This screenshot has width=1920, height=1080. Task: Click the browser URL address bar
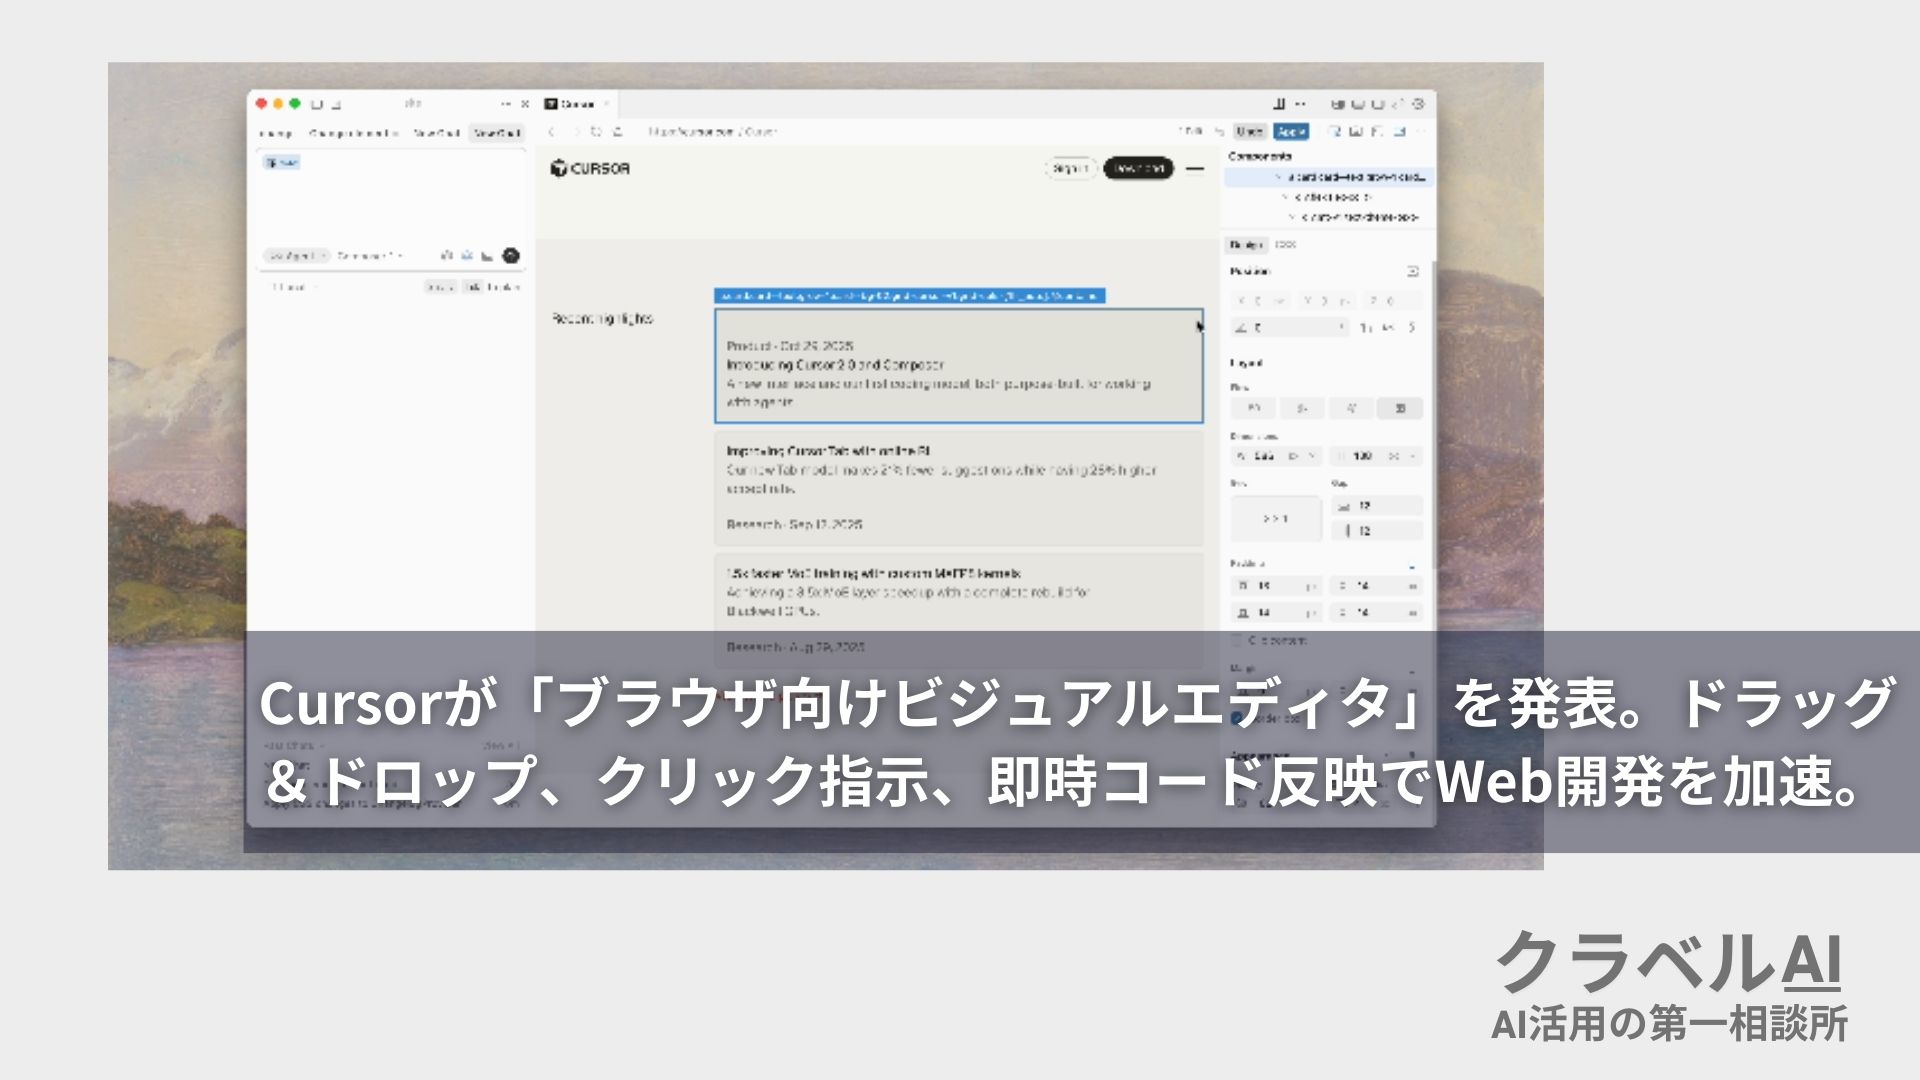(720, 131)
